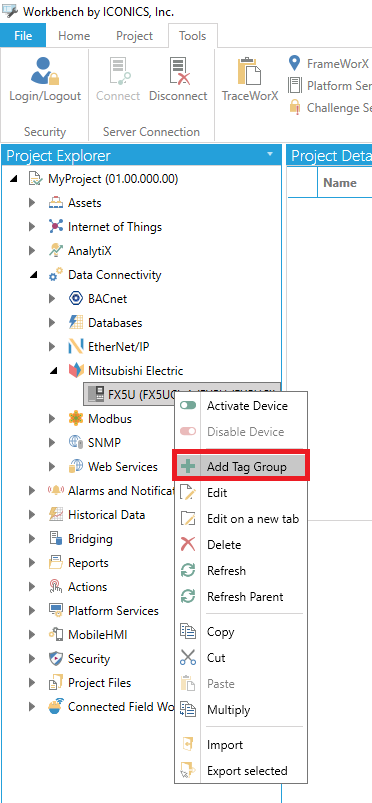The width and height of the screenshot is (372, 803).
Task: Click the Modbus node icon
Action: [75, 418]
